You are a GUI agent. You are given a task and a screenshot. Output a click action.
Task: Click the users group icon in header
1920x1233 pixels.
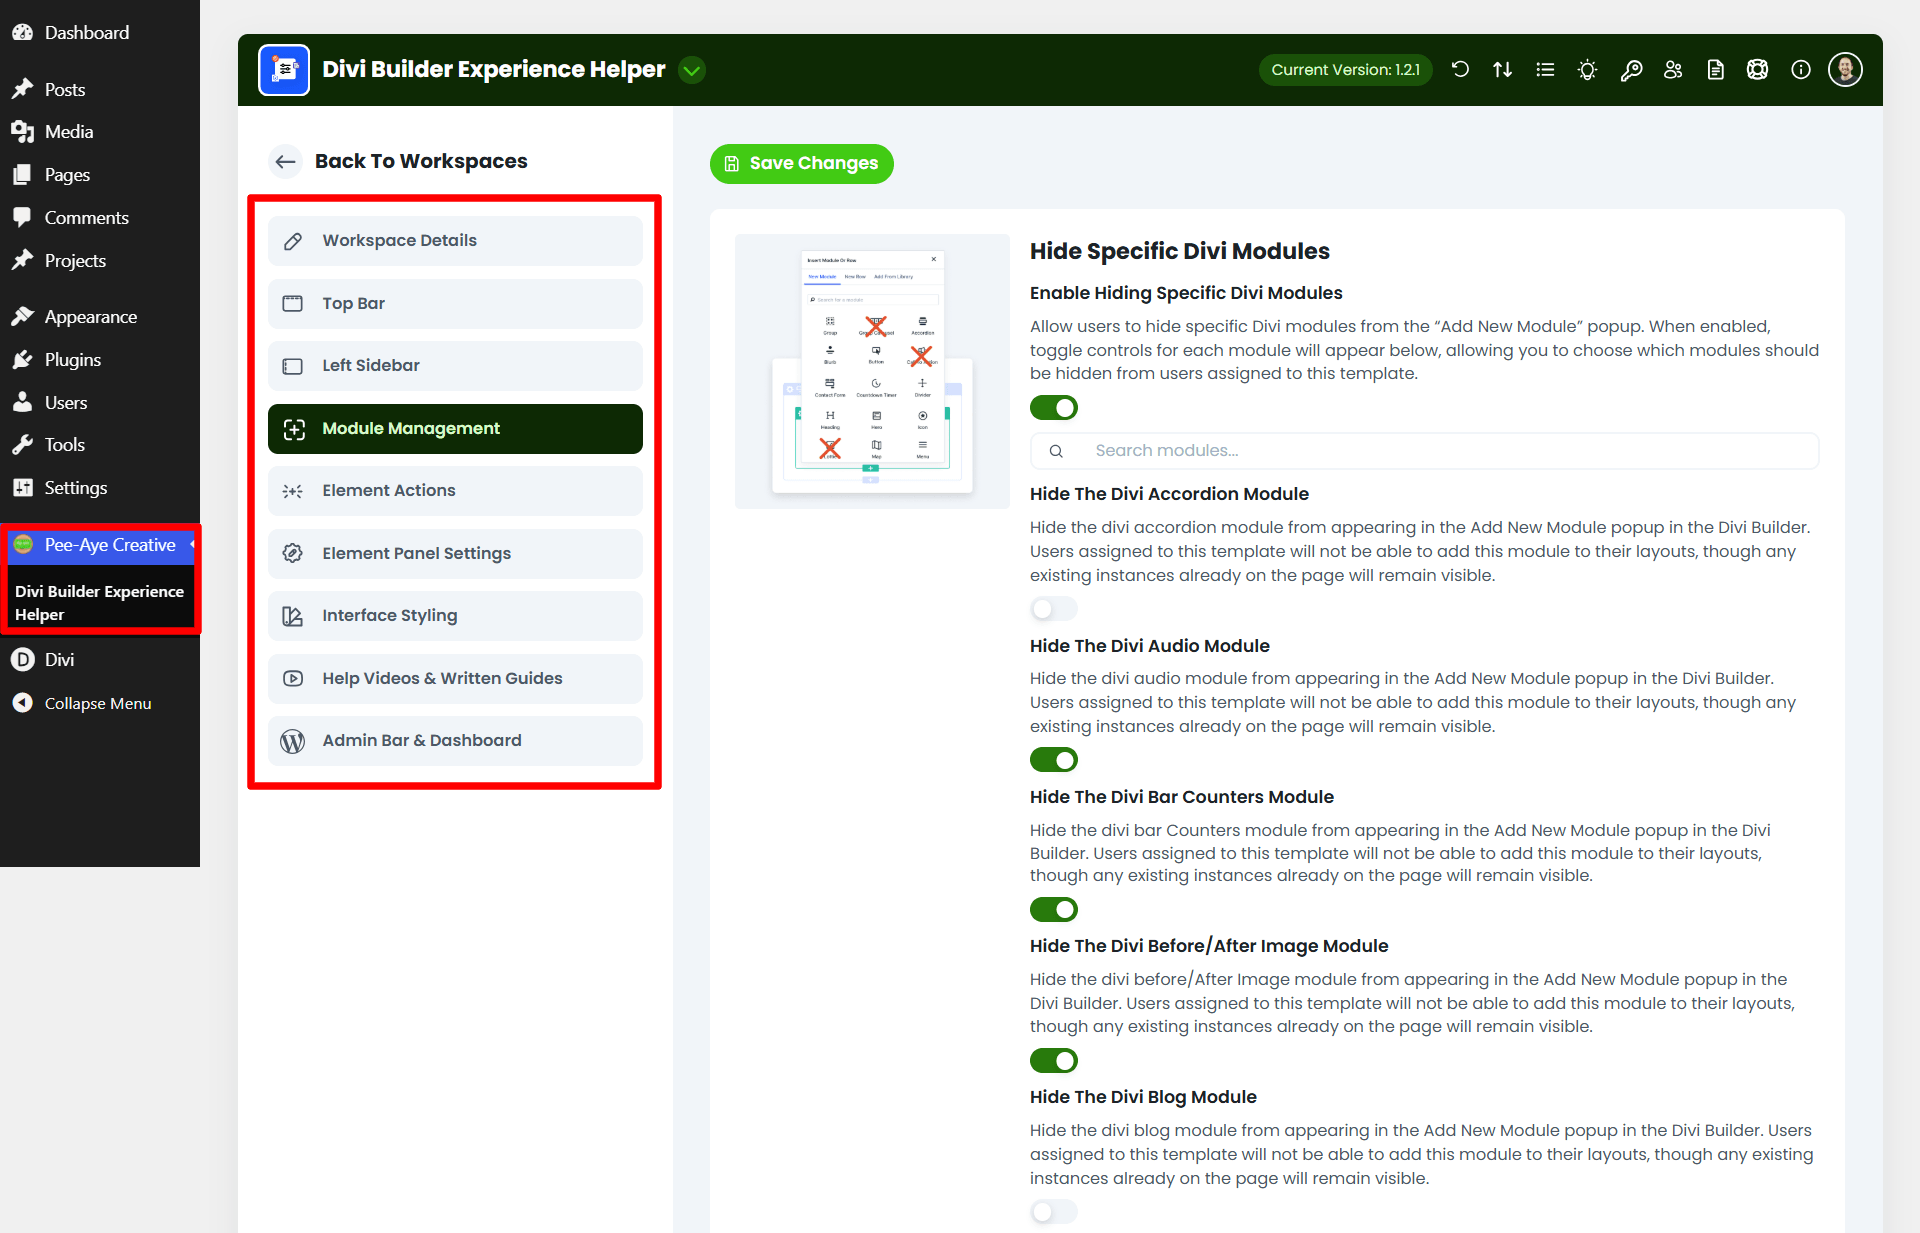(x=1673, y=70)
